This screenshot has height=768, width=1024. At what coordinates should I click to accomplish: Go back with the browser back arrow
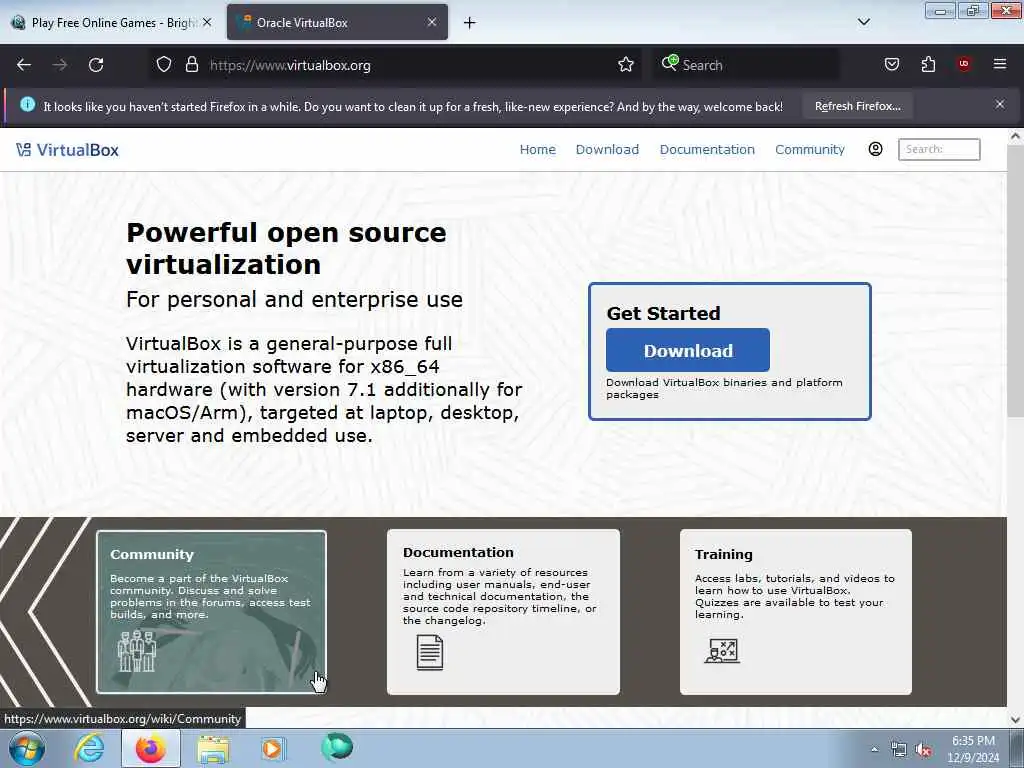point(24,65)
